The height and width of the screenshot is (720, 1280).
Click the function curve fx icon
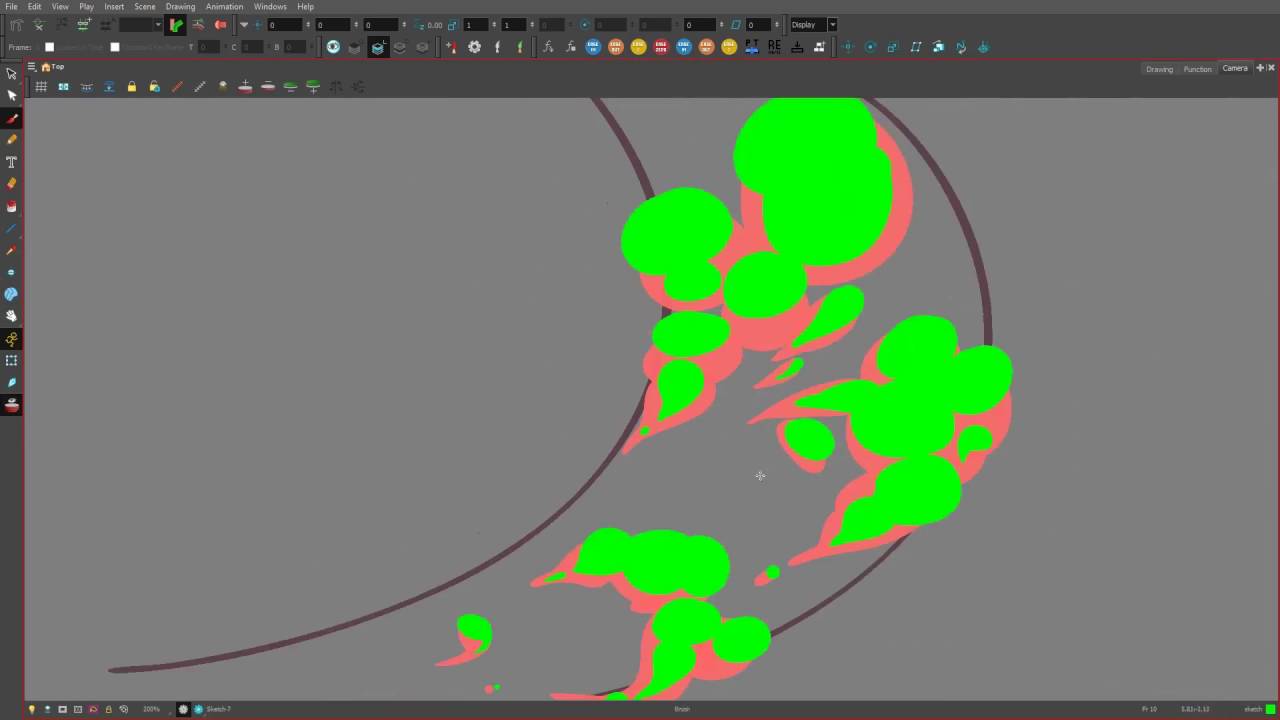click(x=548, y=47)
